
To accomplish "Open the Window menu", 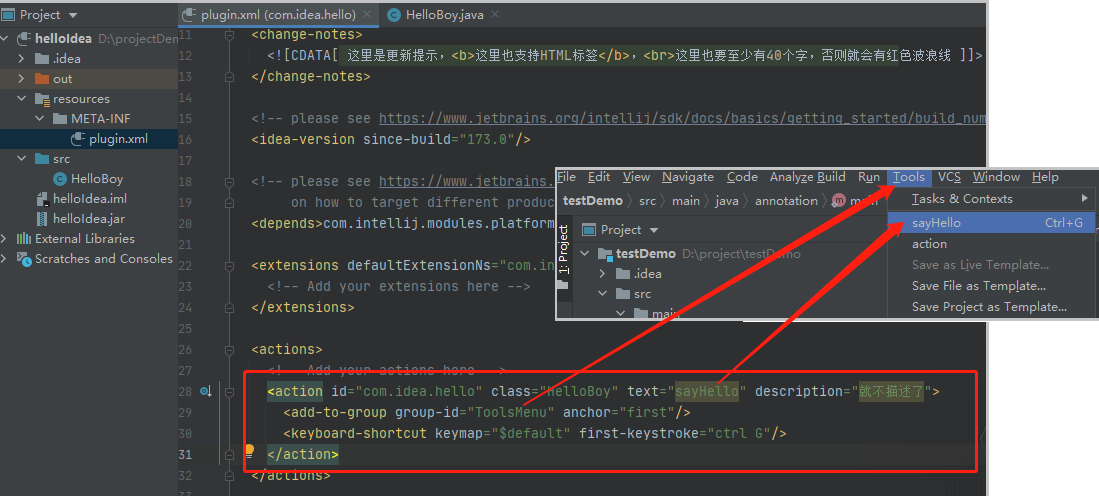I will point(996,177).
